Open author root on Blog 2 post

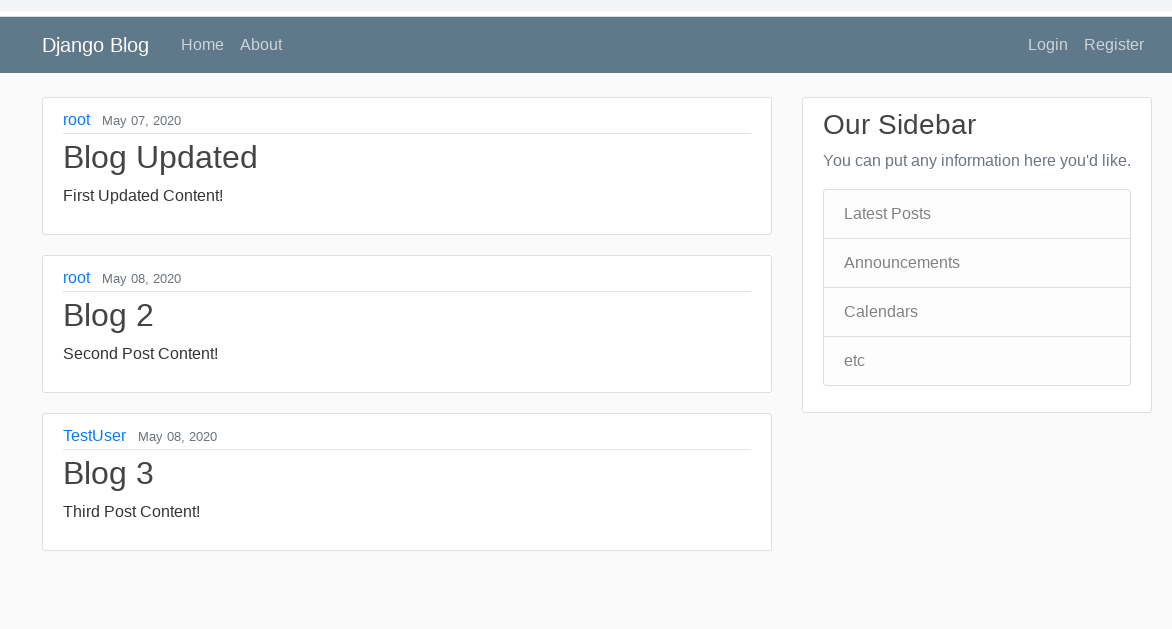click(76, 278)
